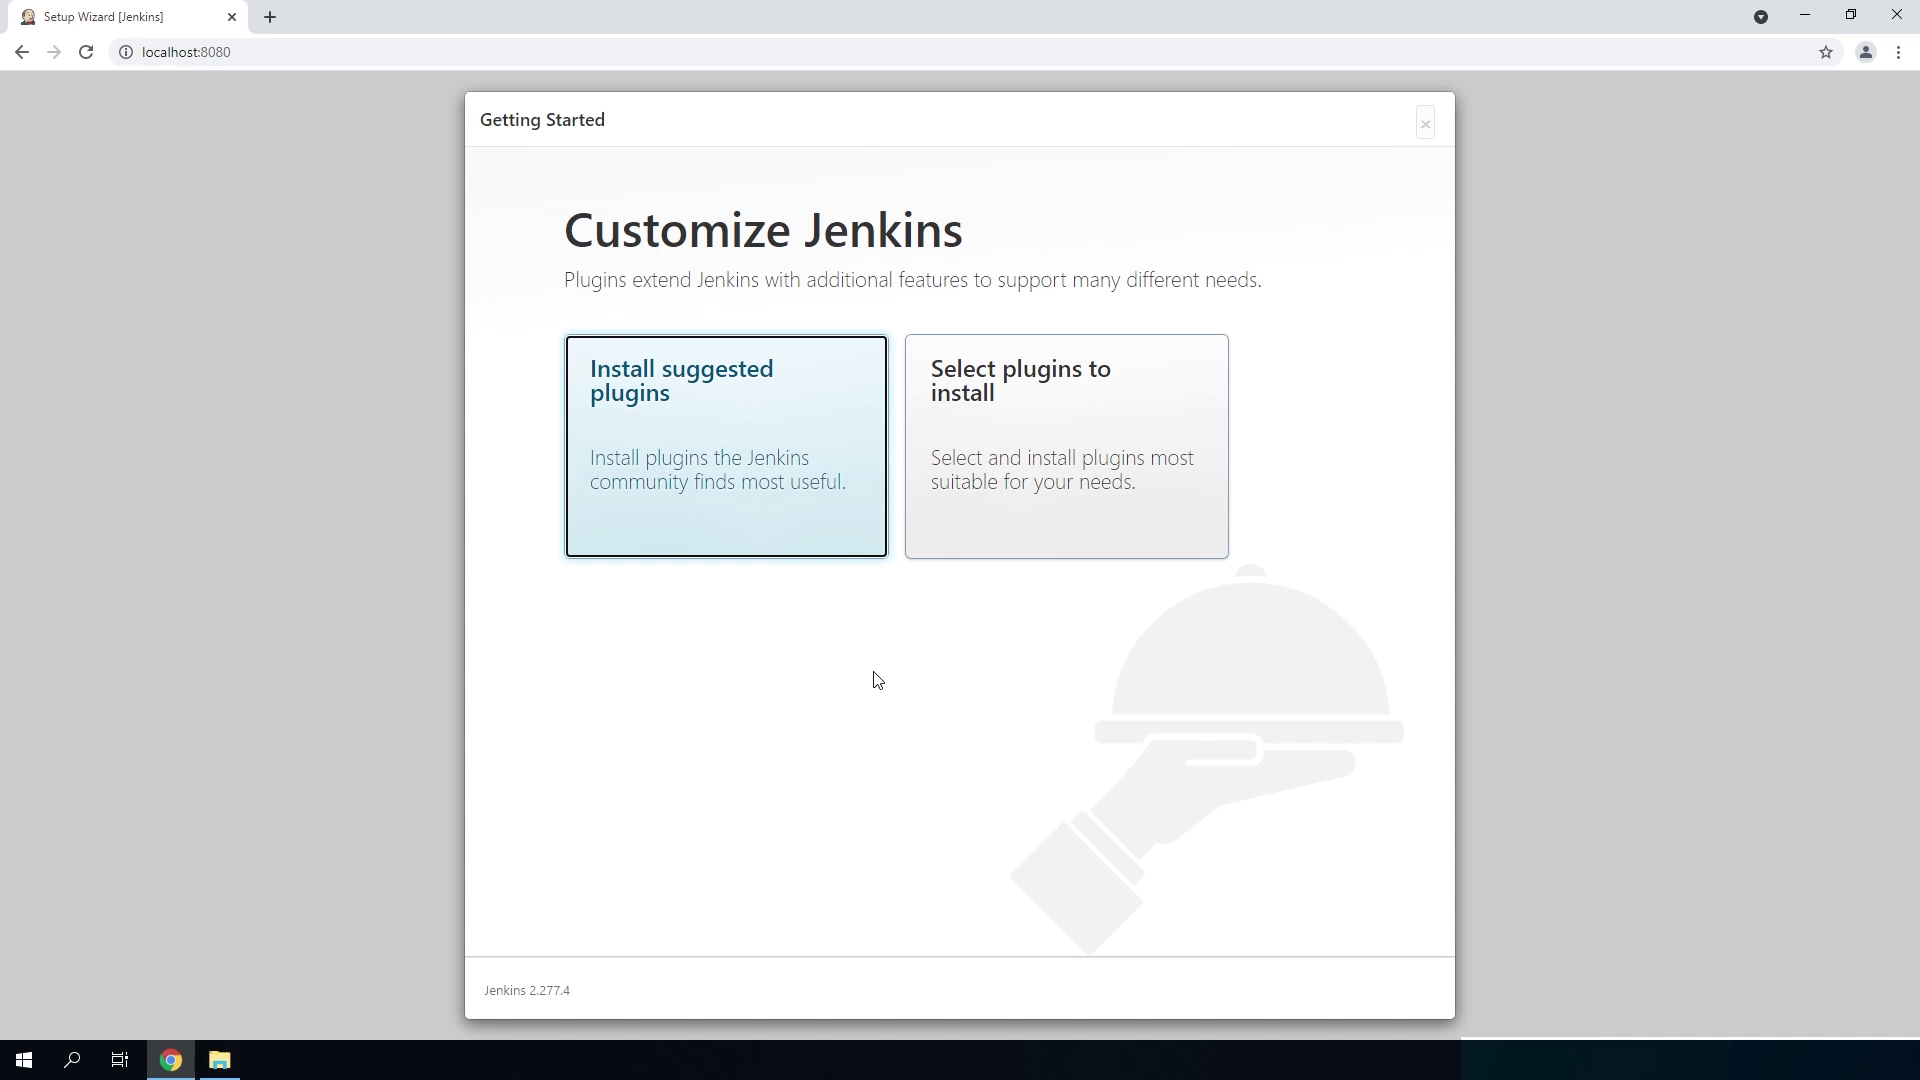1920x1080 pixels.
Task: Open the Windows Start menu
Action: tap(24, 1060)
